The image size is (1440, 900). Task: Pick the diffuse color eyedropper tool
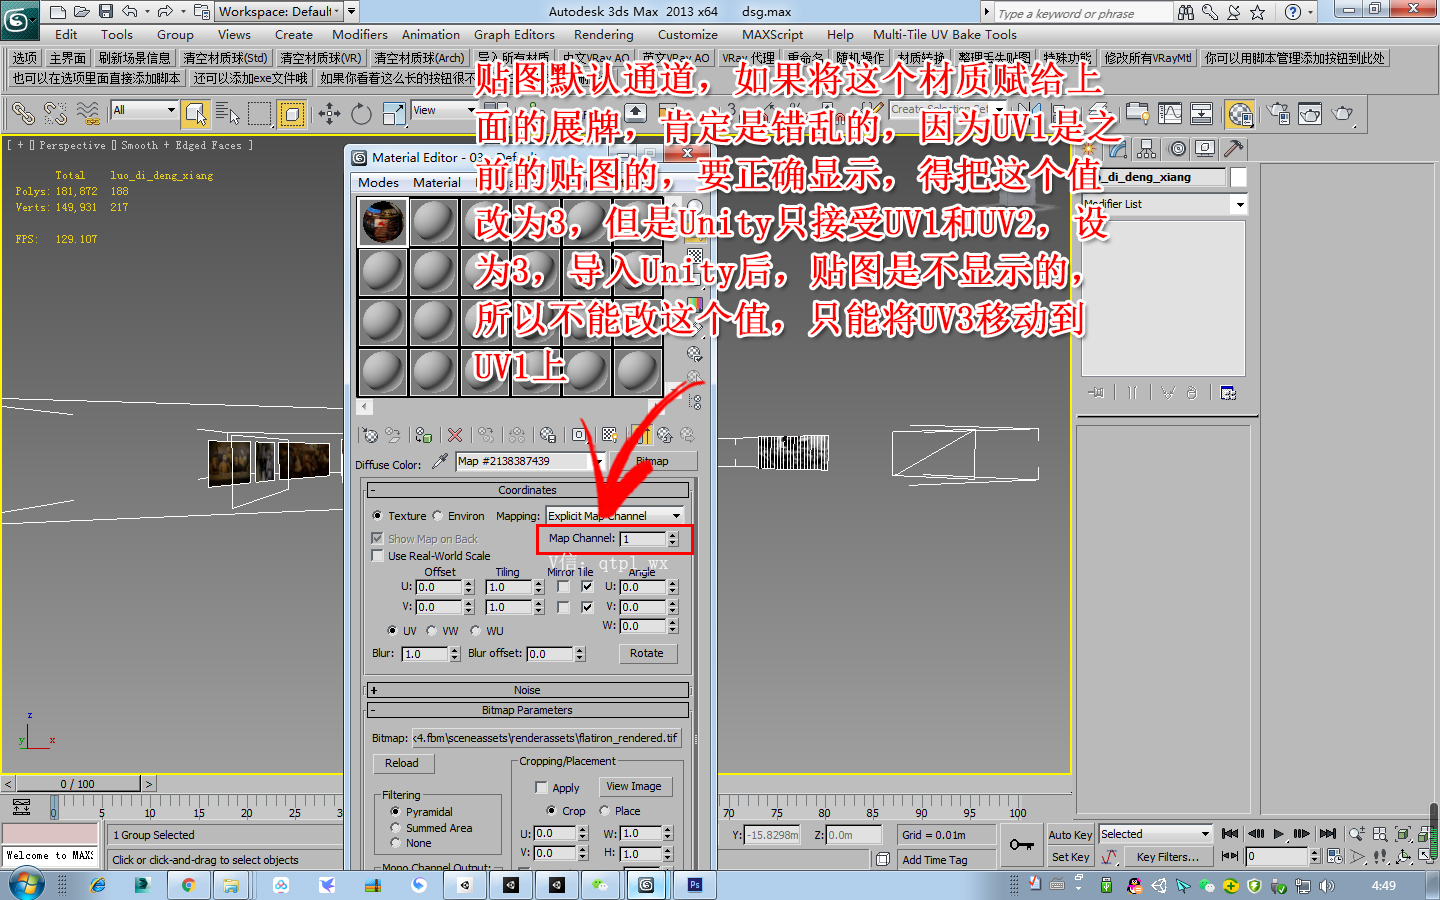point(440,461)
